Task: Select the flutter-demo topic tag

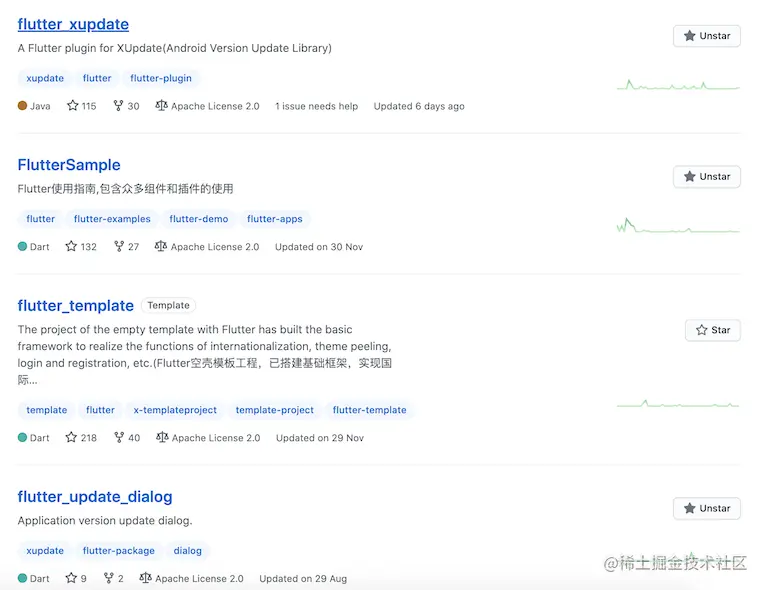Action: point(199,219)
